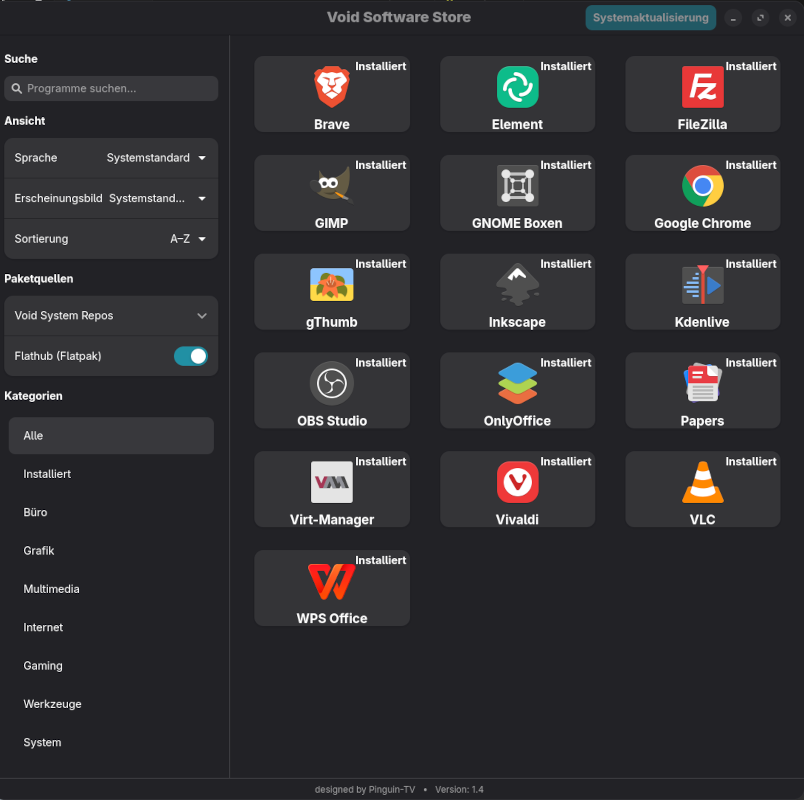The image size is (804, 800).
Task: Click the Brave browser lion icon
Action: pyautogui.click(x=331, y=87)
